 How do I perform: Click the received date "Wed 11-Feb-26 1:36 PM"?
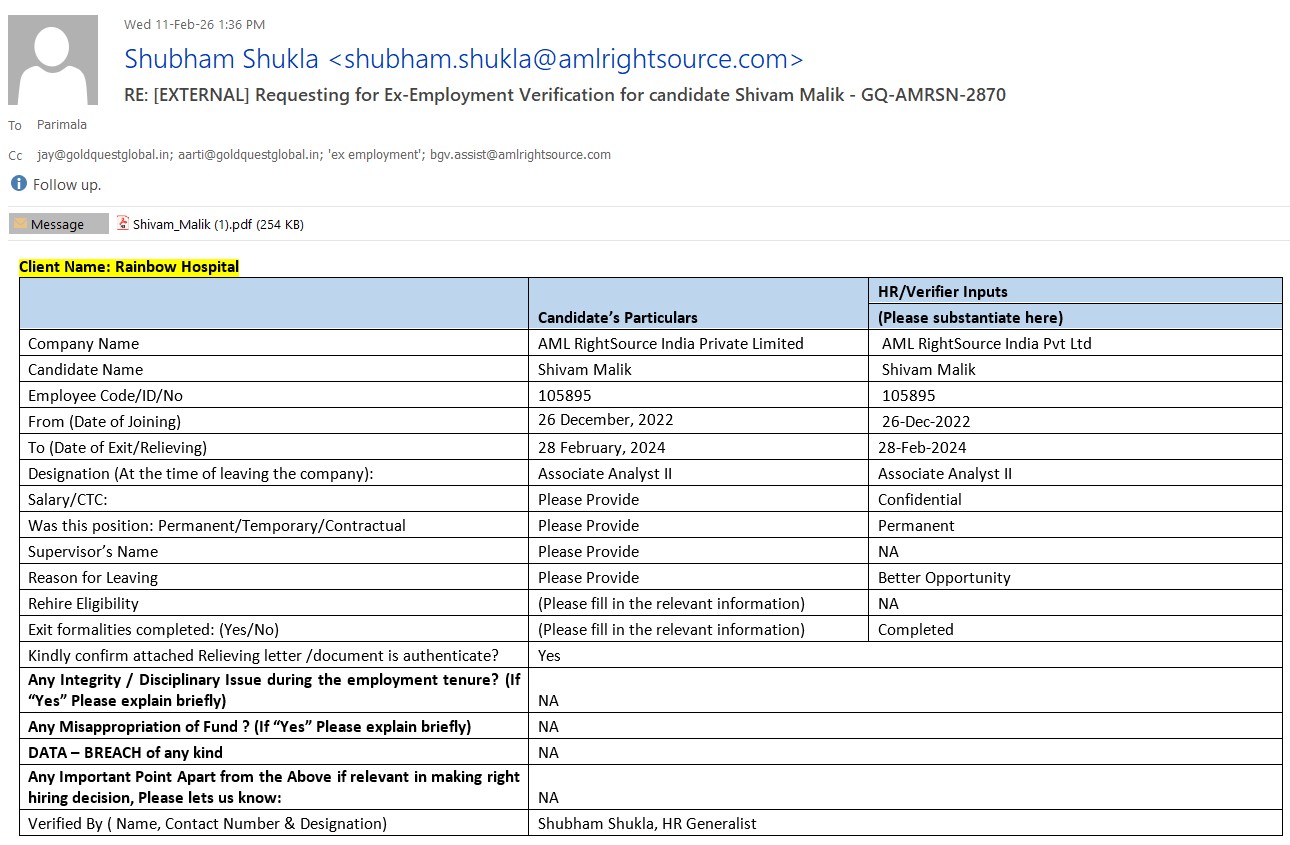(x=194, y=24)
